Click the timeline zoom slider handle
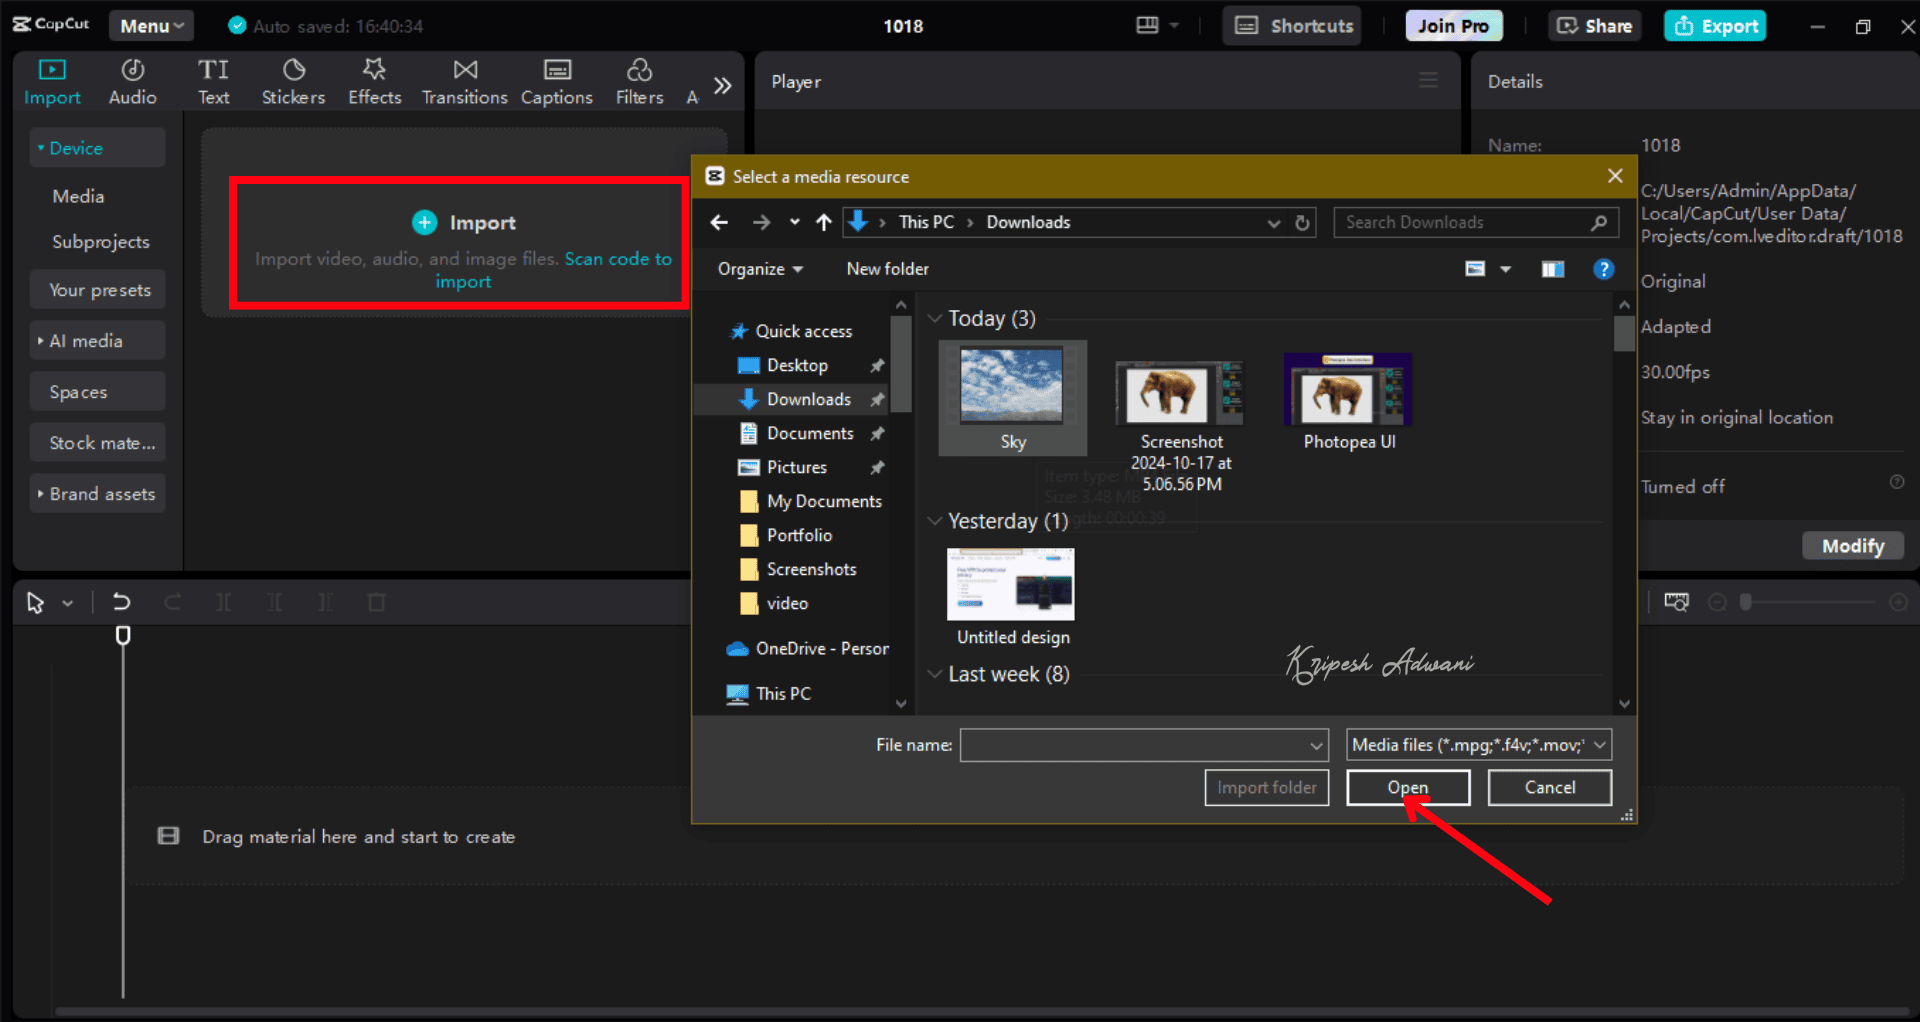 1746,602
